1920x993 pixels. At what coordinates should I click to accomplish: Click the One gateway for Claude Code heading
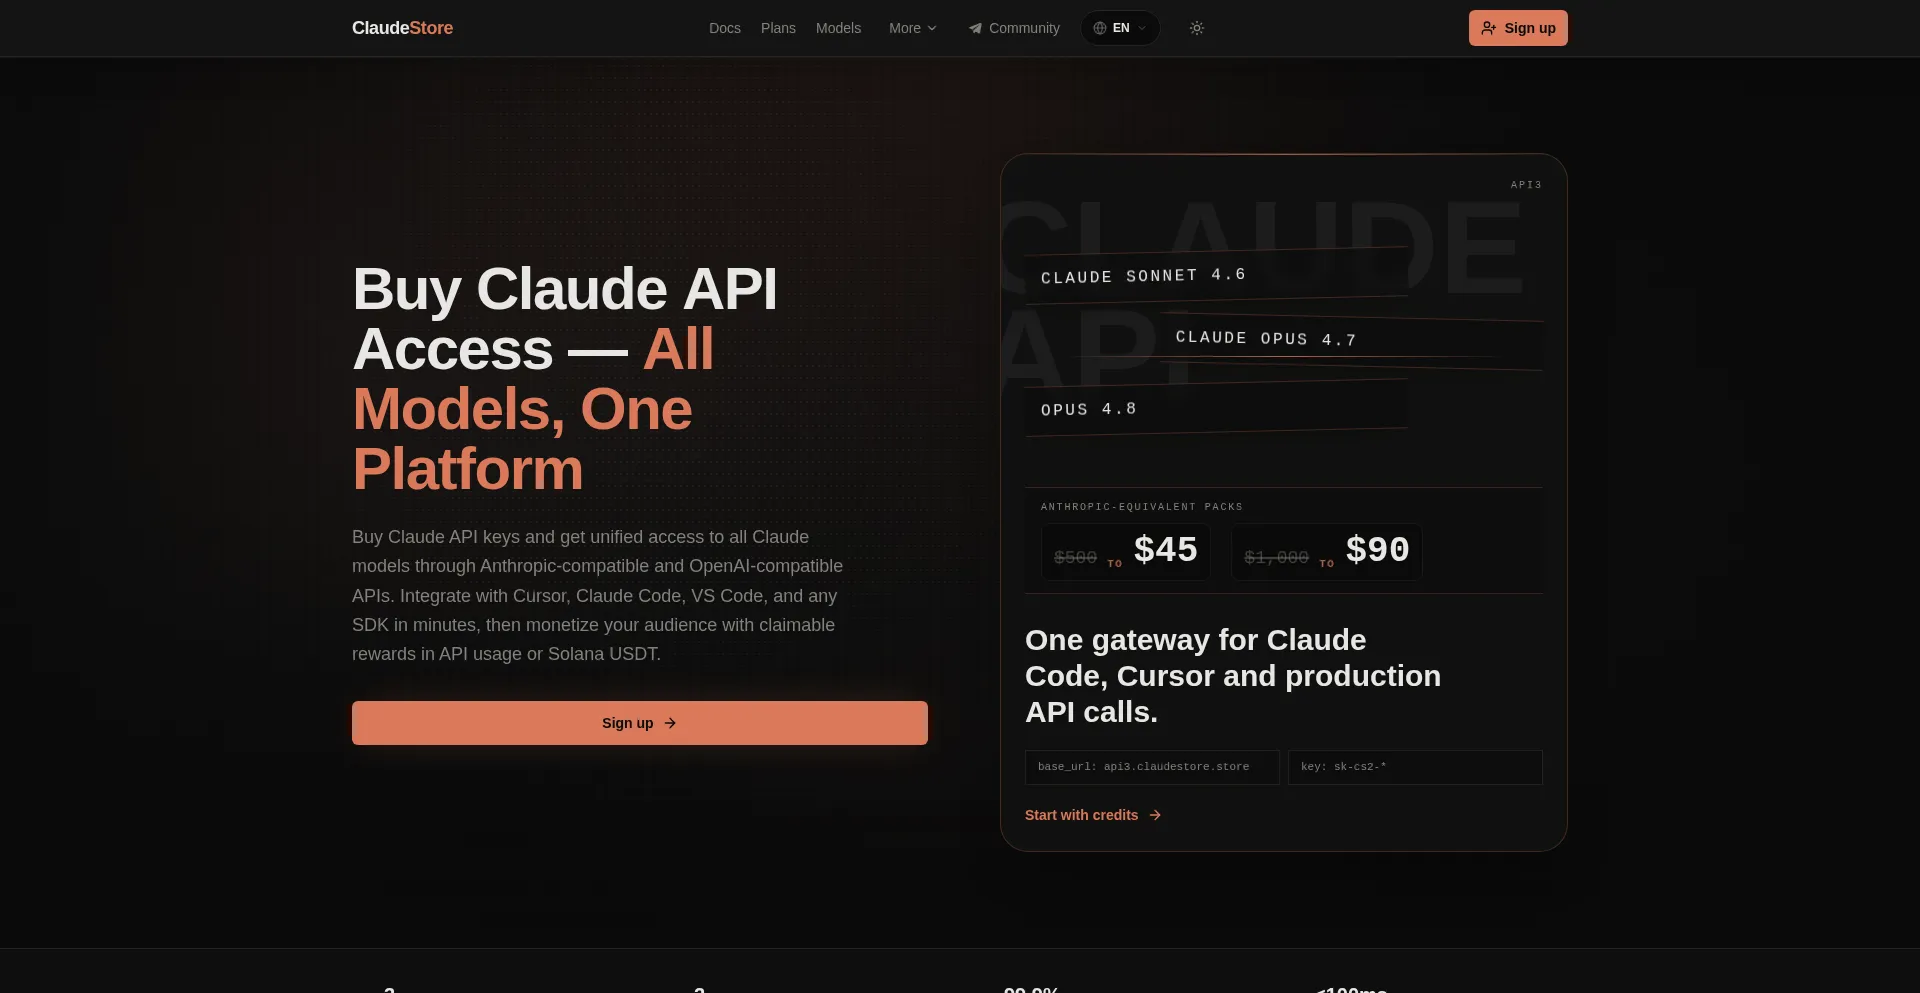tap(1233, 676)
